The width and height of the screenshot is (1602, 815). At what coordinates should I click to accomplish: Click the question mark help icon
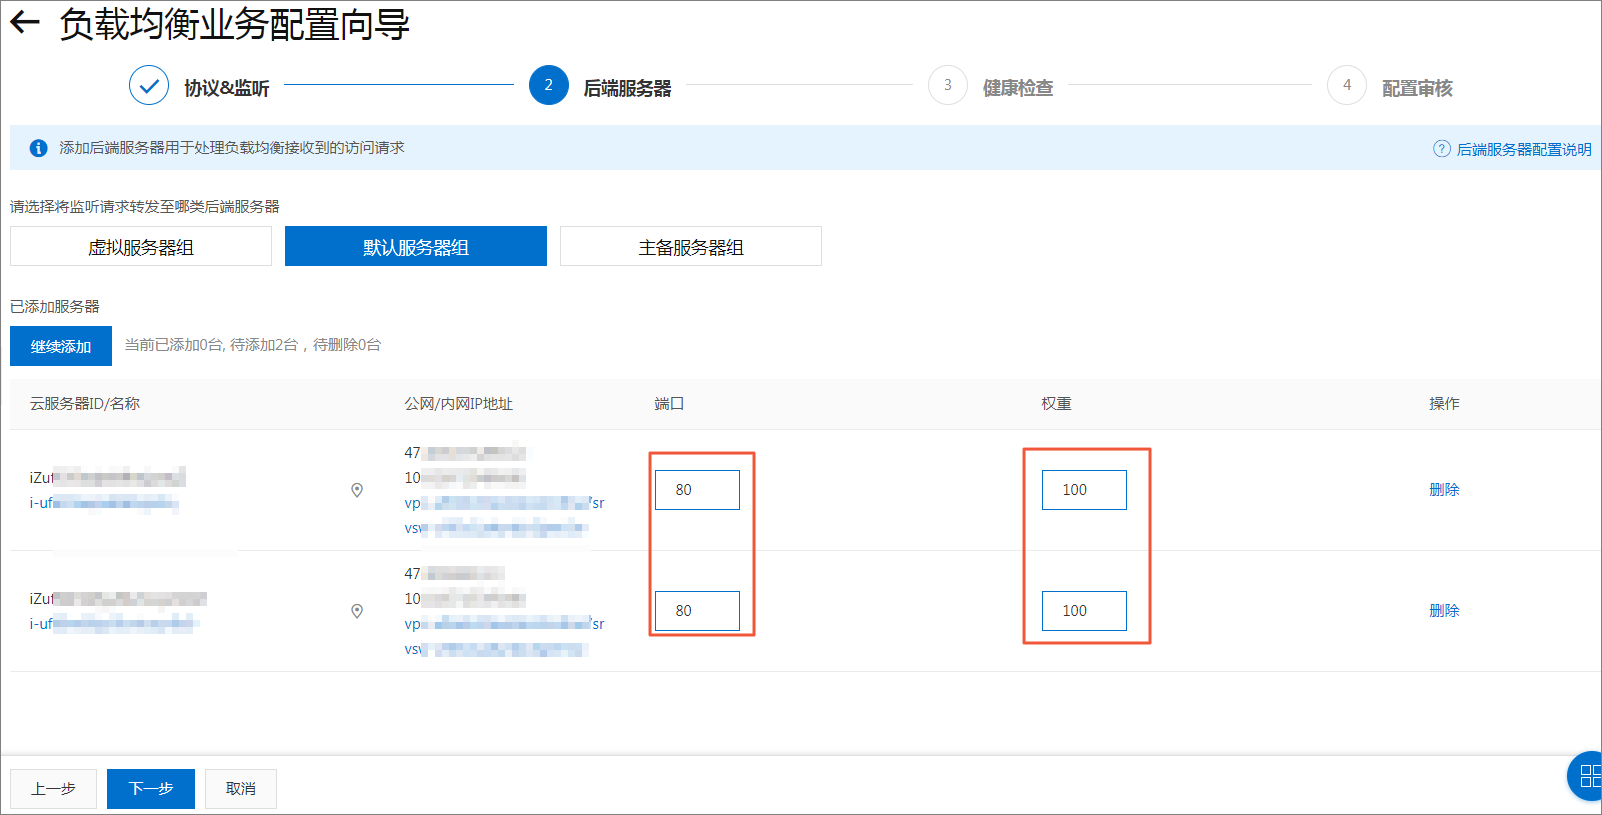1442,149
